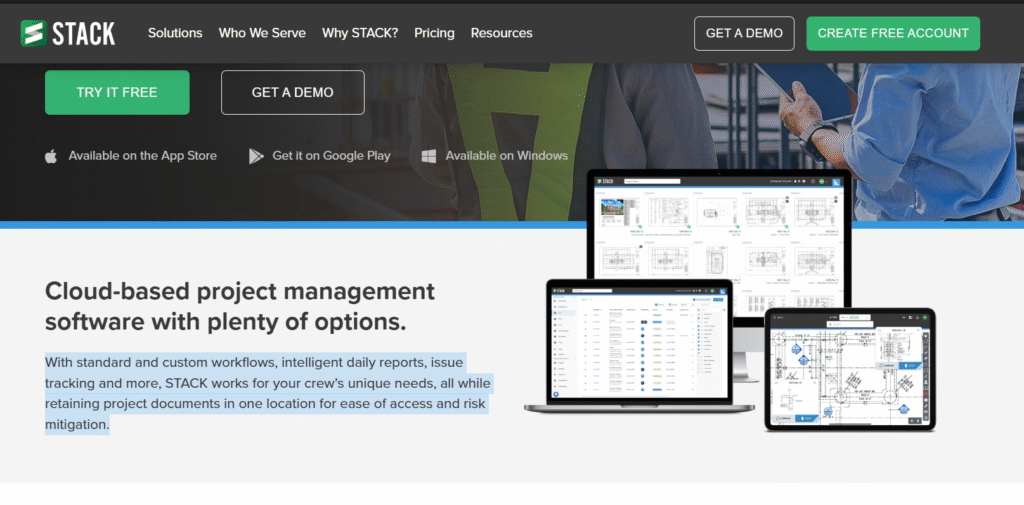Screen dimensions: 1024x505
Task: Open Available on the App Store link
Action: pos(142,156)
